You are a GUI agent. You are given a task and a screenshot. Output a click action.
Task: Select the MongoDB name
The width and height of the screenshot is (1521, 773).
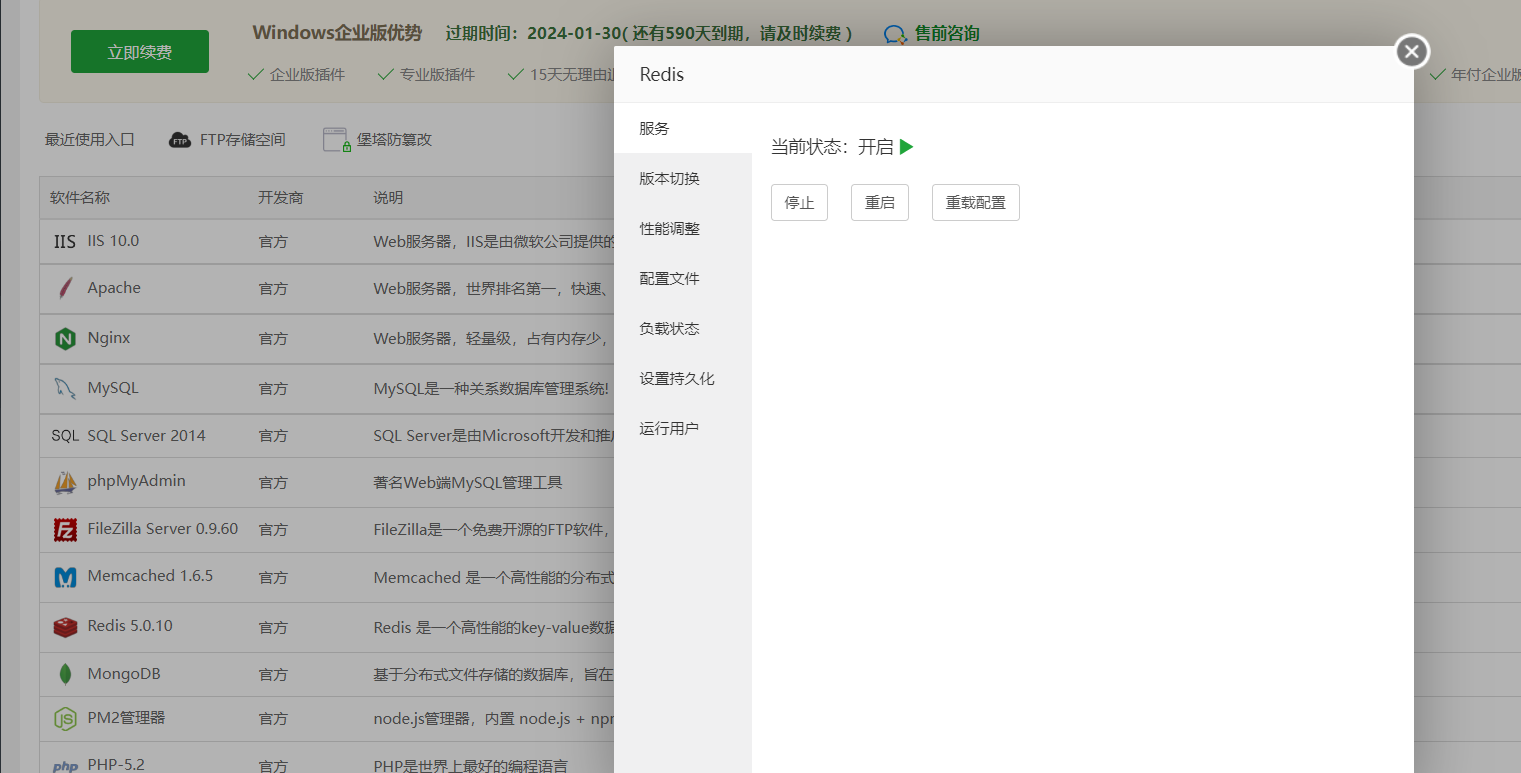click(124, 674)
